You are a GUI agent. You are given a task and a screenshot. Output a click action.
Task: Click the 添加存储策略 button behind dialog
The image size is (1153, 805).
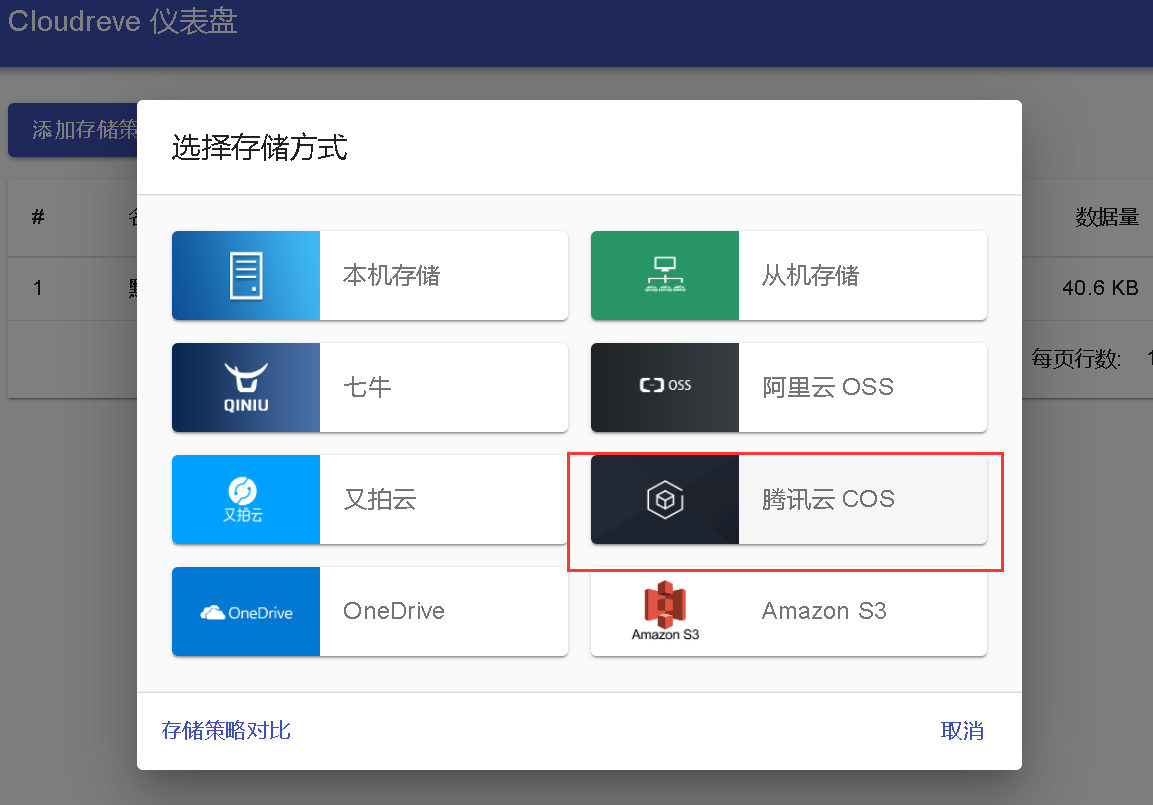click(x=73, y=130)
